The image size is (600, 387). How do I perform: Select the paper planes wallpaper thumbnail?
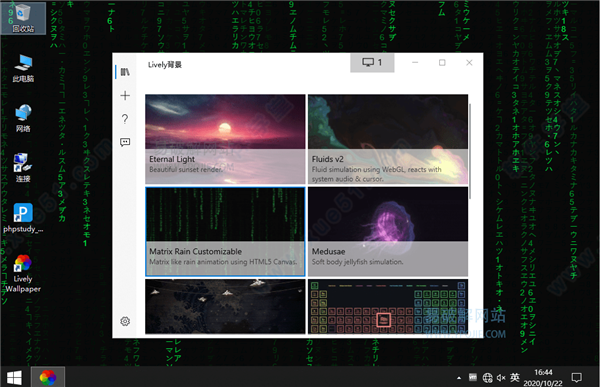(x=225, y=307)
